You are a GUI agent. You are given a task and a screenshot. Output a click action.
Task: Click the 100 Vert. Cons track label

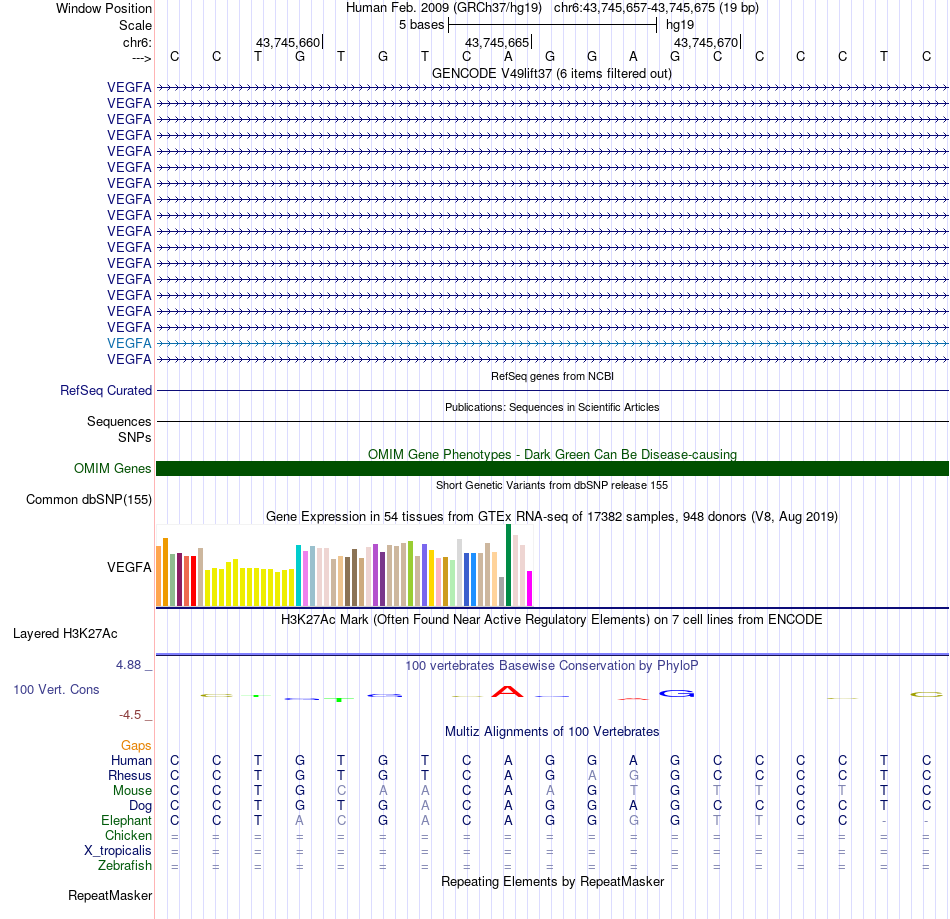[x=56, y=689]
